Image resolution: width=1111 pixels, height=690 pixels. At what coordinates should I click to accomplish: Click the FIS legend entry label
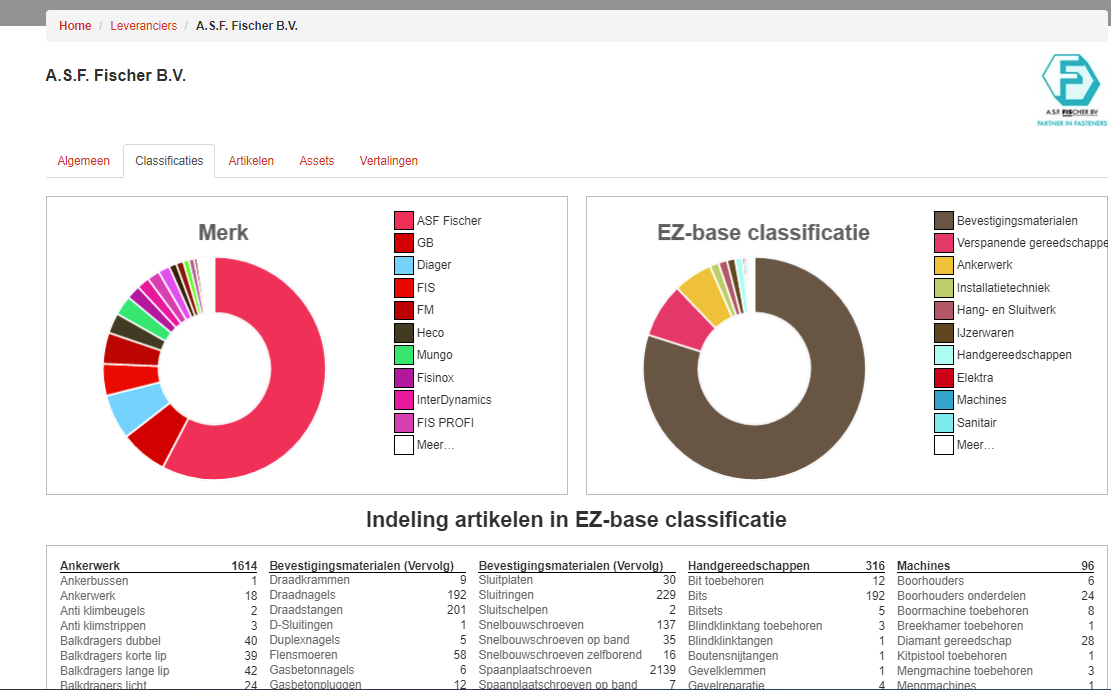point(426,288)
